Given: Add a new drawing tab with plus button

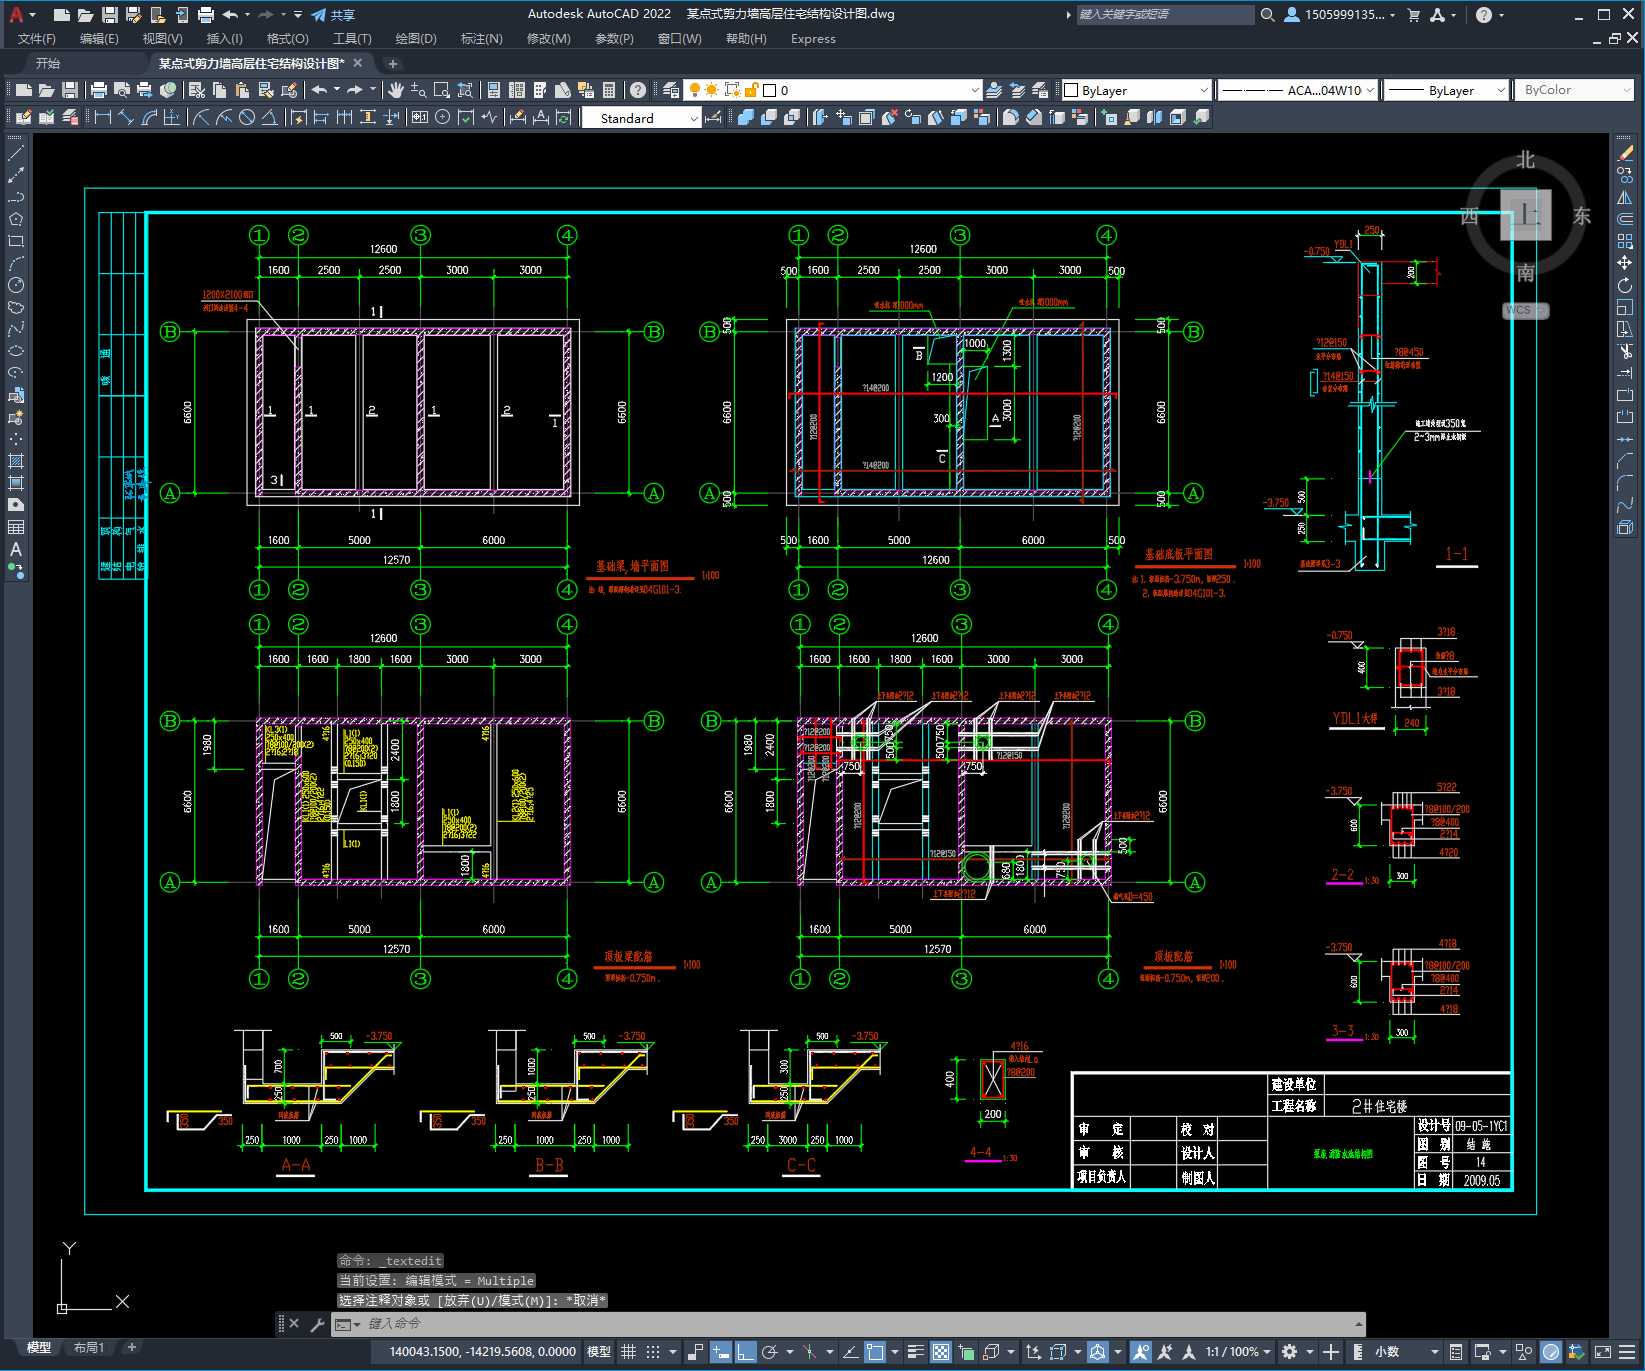Looking at the screenshot, I should point(393,64).
